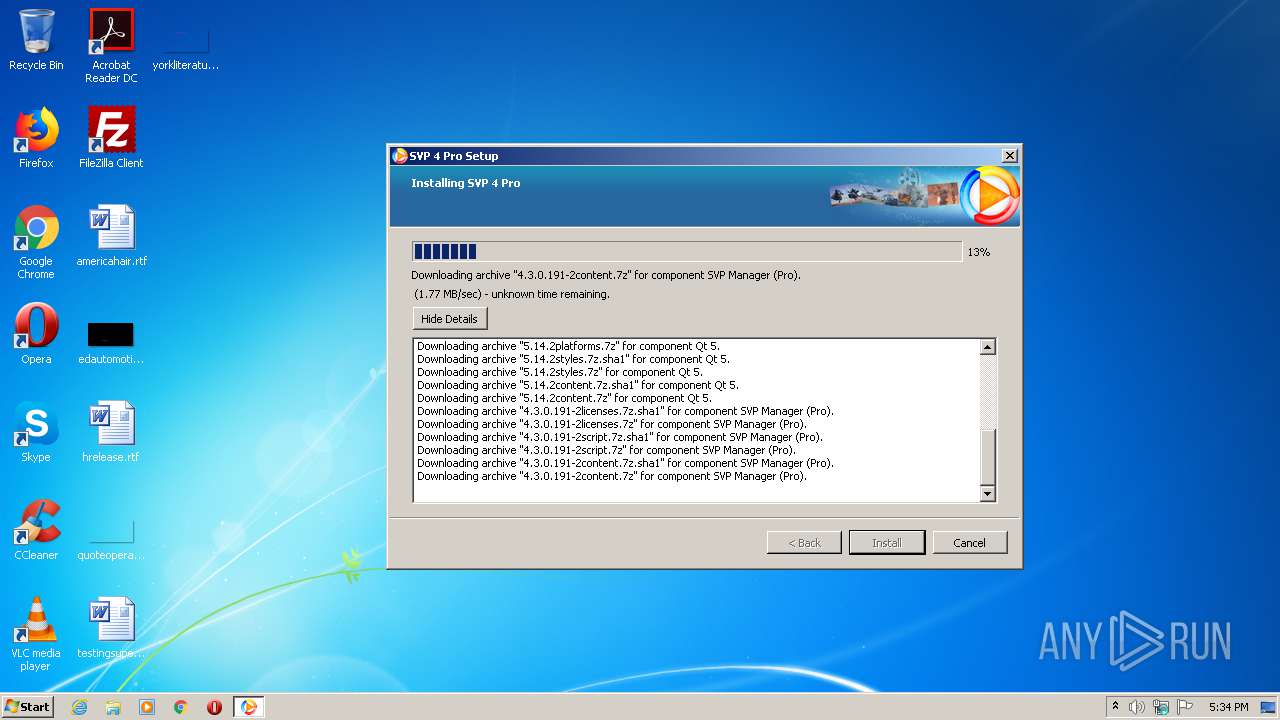Select log line "4.3.0.191-2licenses.7z.sha1"
Viewport: 1280px width, 720px height.
pos(625,411)
